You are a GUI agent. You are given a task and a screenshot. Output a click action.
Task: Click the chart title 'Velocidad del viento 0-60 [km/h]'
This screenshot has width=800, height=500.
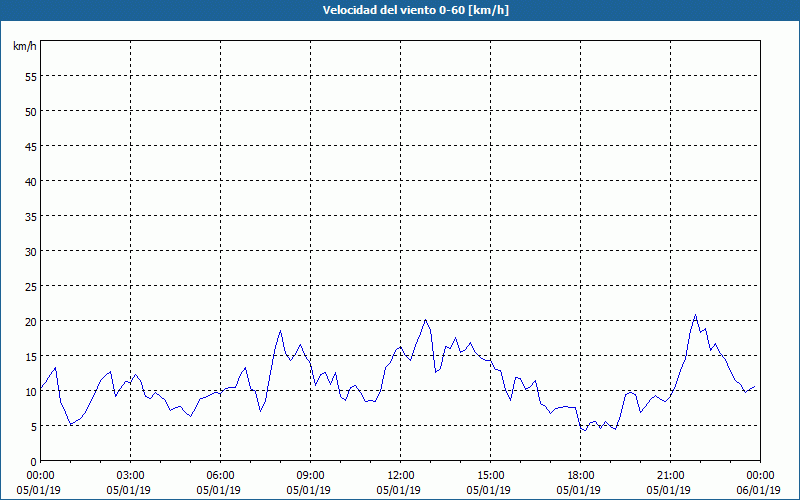(415, 10)
